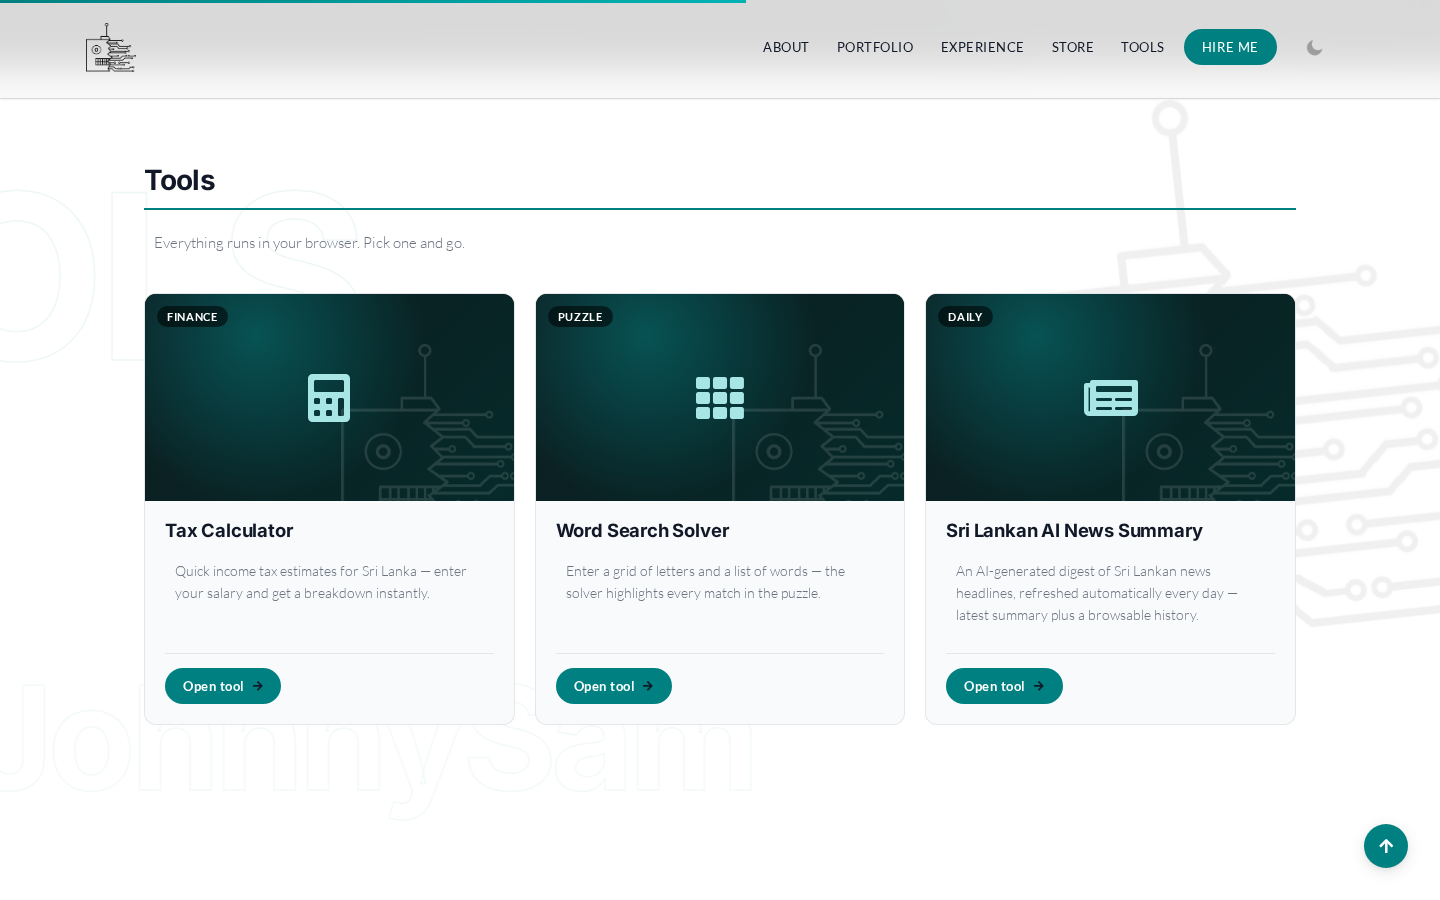1440x900 pixels.
Task: Click the Hire Me button
Action: point(1230,47)
